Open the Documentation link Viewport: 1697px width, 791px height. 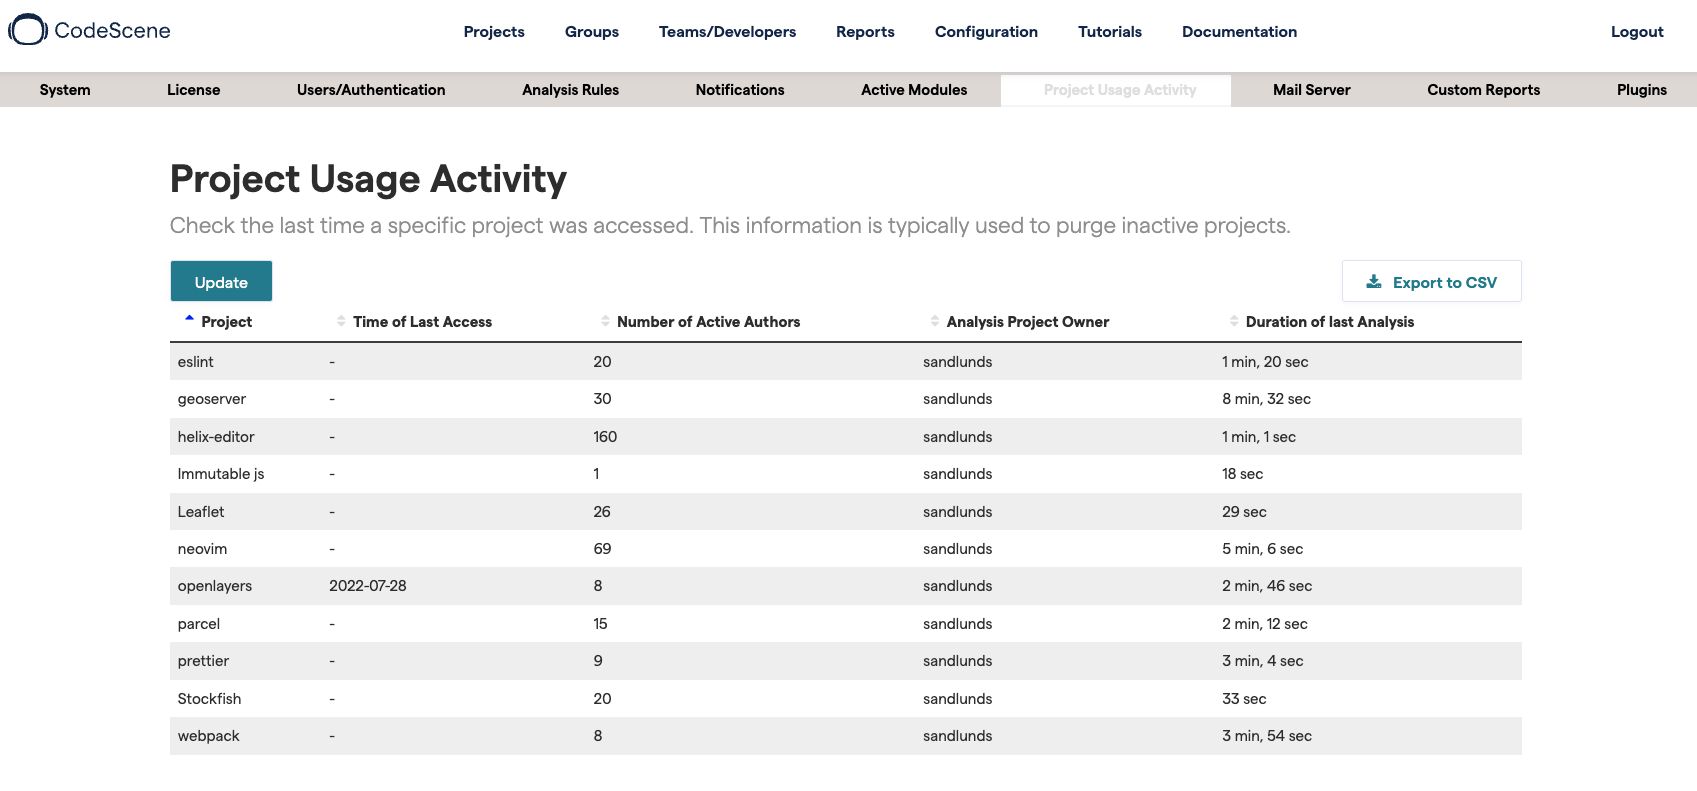pyautogui.click(x=1239, y=32)
